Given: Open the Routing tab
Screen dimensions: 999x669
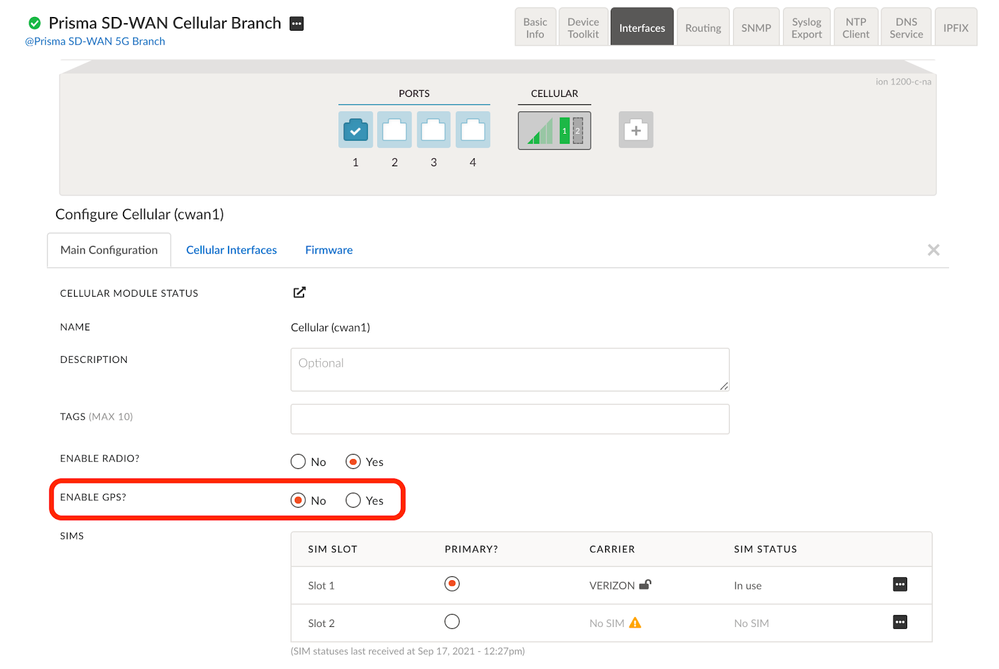Looking at the screenshot, I should click(x=703, y=28).
